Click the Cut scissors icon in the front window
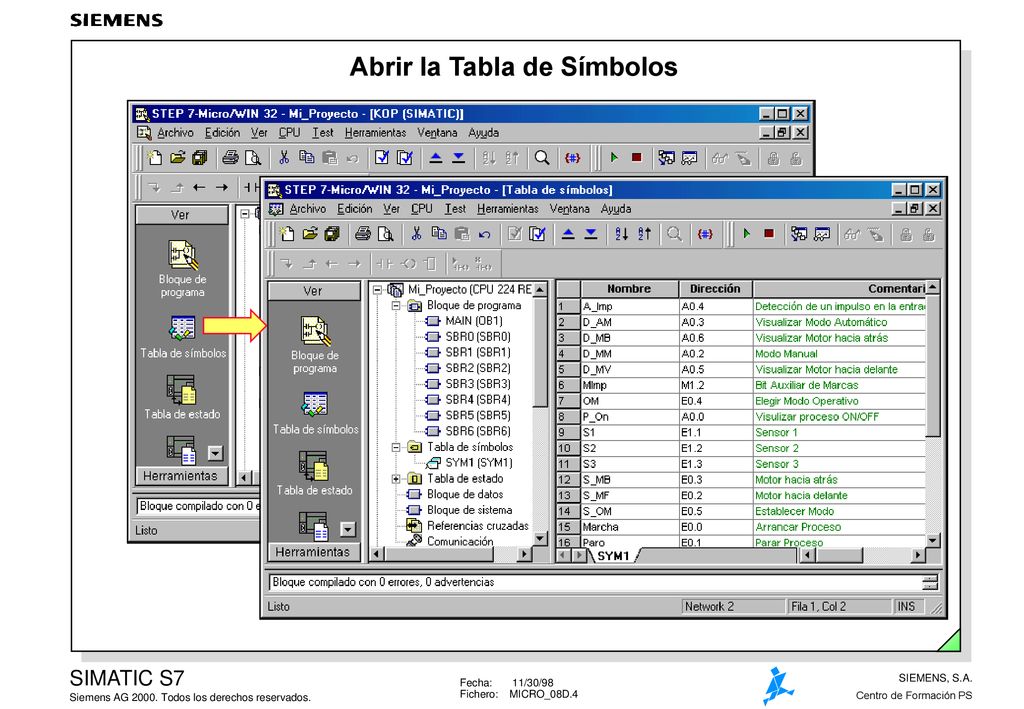Screen dimensions: 1024x709 (x=416, y=234)
